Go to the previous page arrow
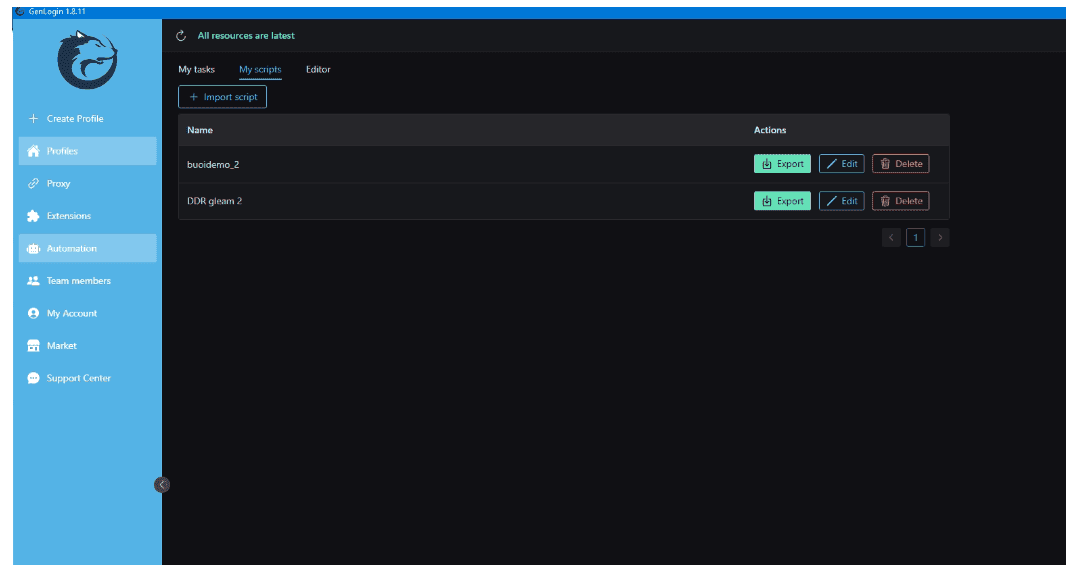The height and width of the screenshot is (573, 1075). click(x=891, y=237)
